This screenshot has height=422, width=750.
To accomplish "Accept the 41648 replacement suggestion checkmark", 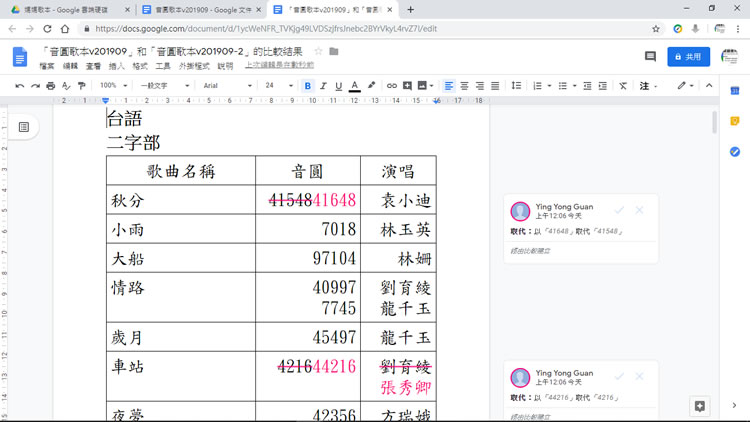I will point(619,210).
